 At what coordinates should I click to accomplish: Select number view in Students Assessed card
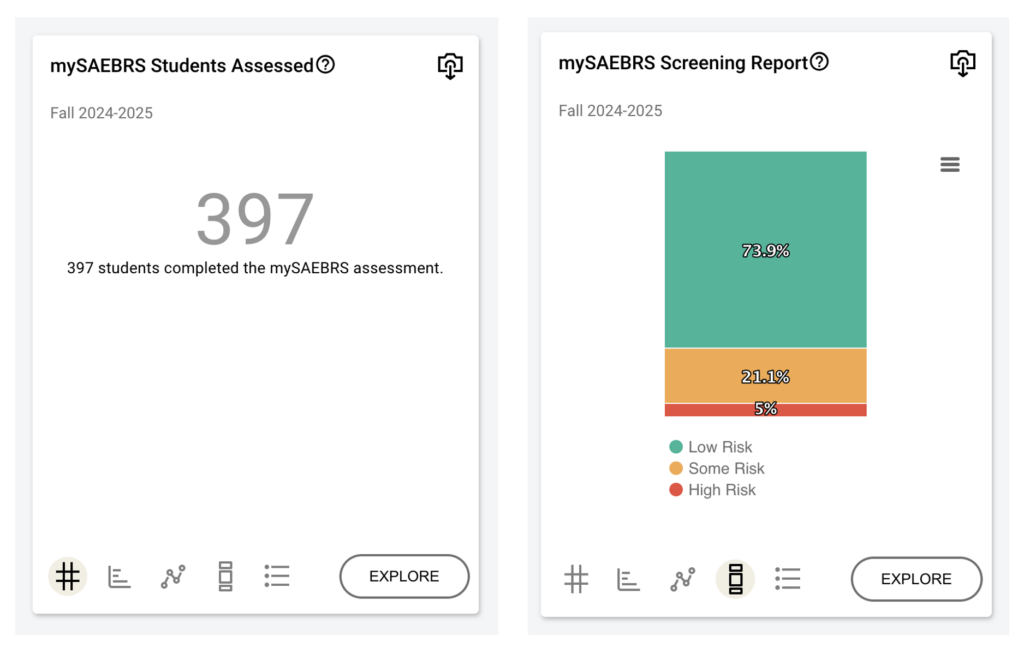click(x=67, y=576)
